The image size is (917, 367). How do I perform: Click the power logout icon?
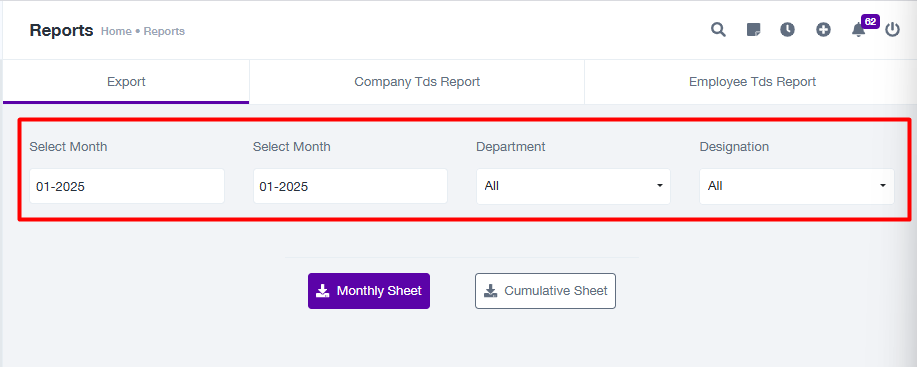(892, 30)
